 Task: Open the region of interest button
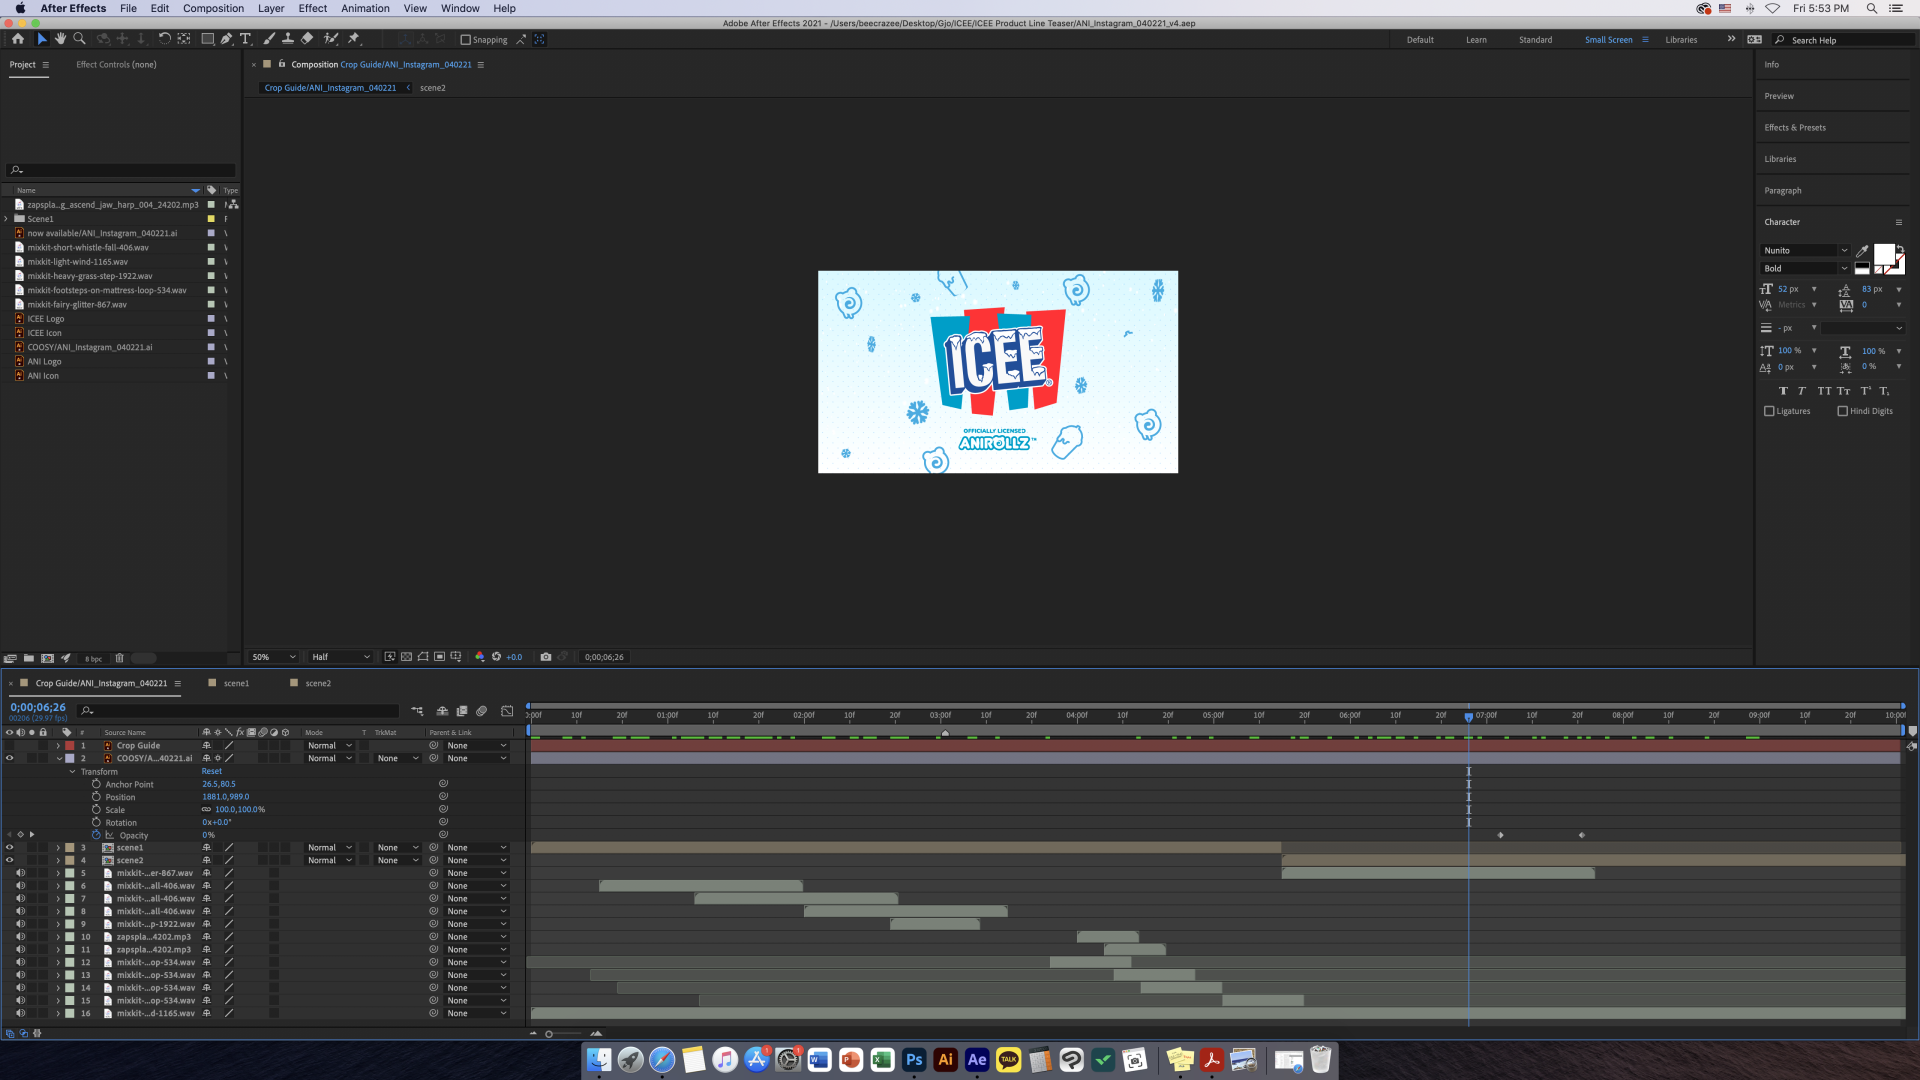(x=439, y=657)
